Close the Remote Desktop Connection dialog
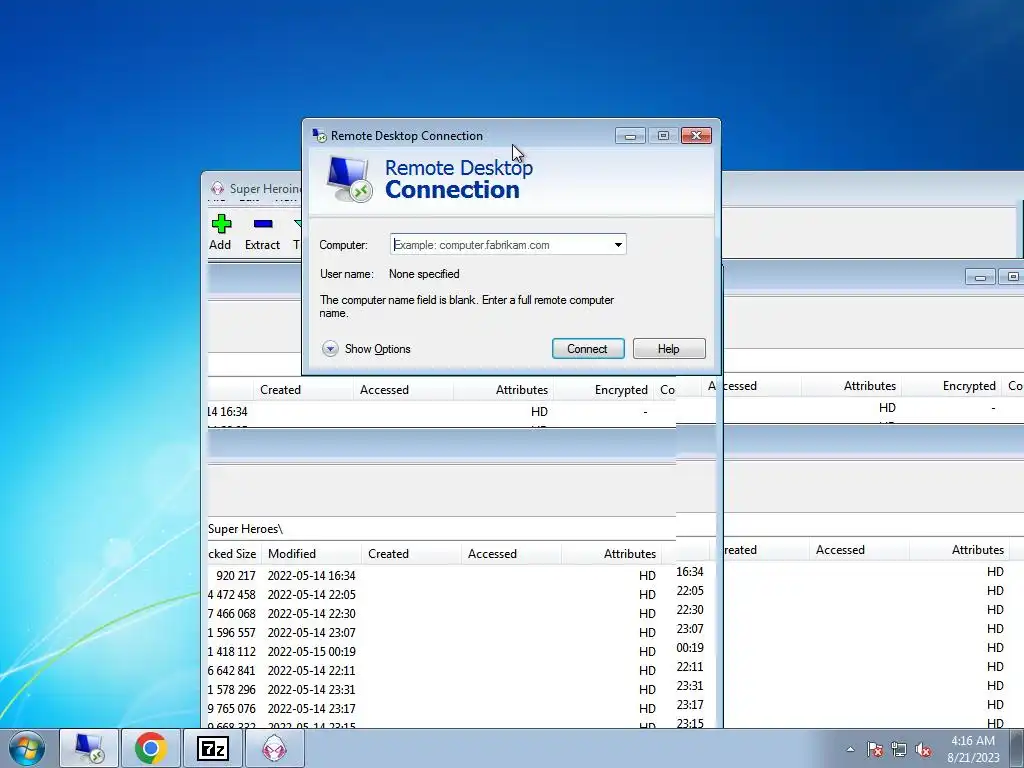This screenshot has height=768, width=1024. (x=696, y=136)
